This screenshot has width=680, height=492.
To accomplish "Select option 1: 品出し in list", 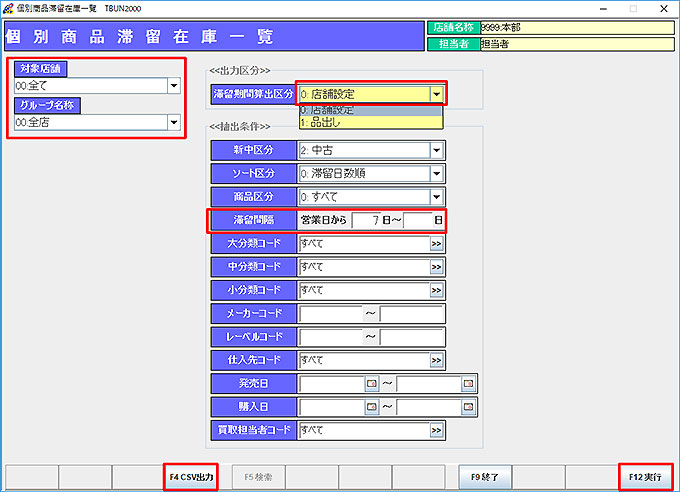I will coord(371,122).
